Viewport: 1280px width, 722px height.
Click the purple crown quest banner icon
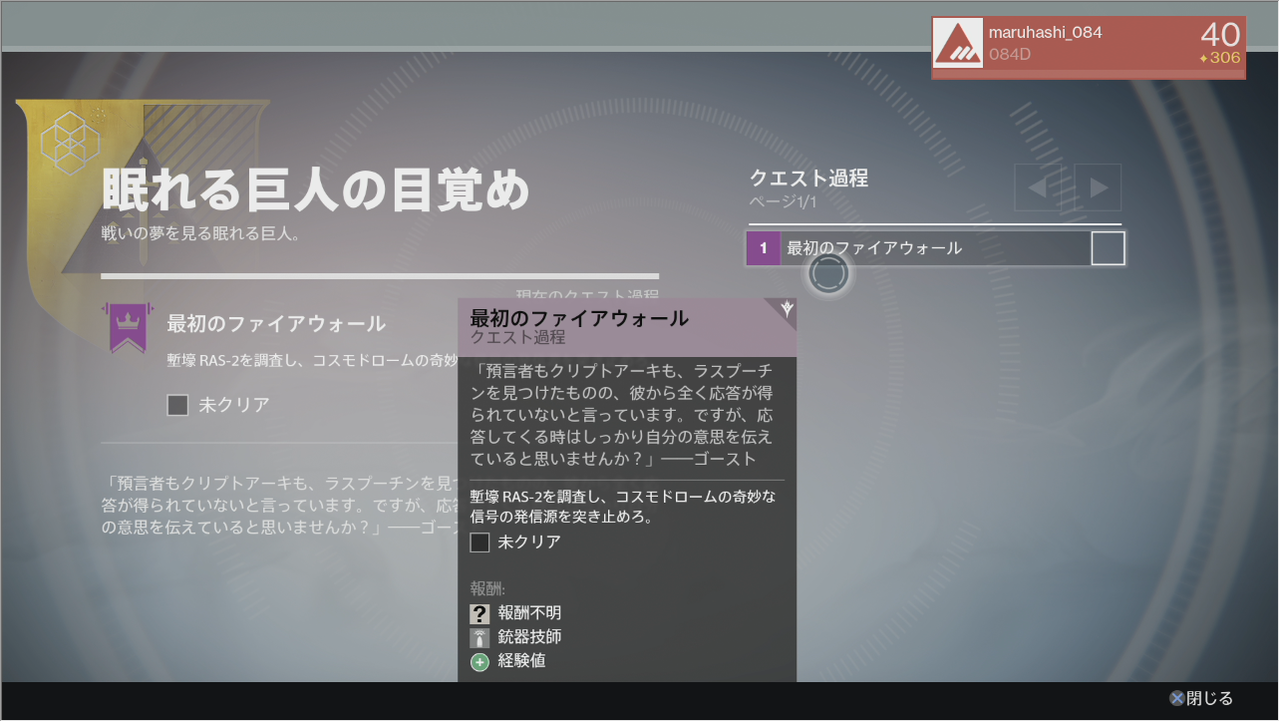(x=127, y=328)
